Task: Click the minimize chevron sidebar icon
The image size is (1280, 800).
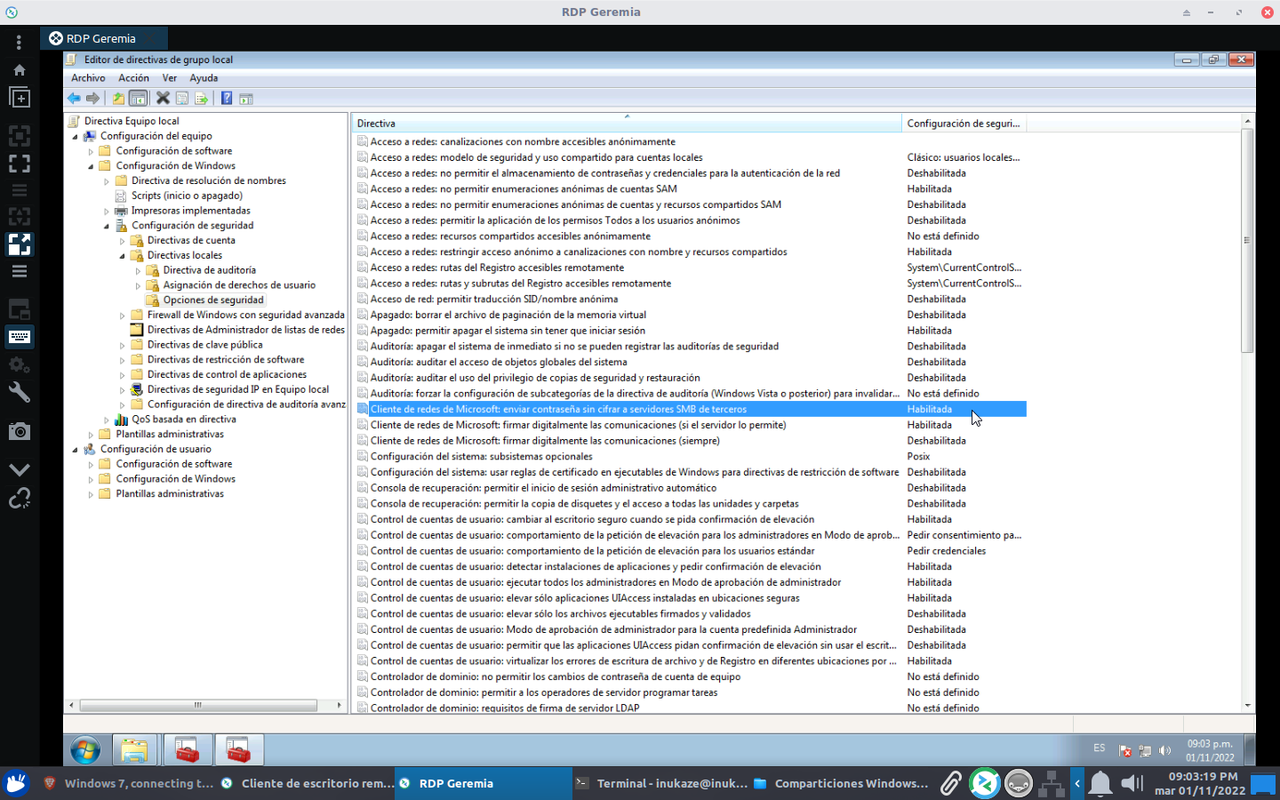Action: 19,469
